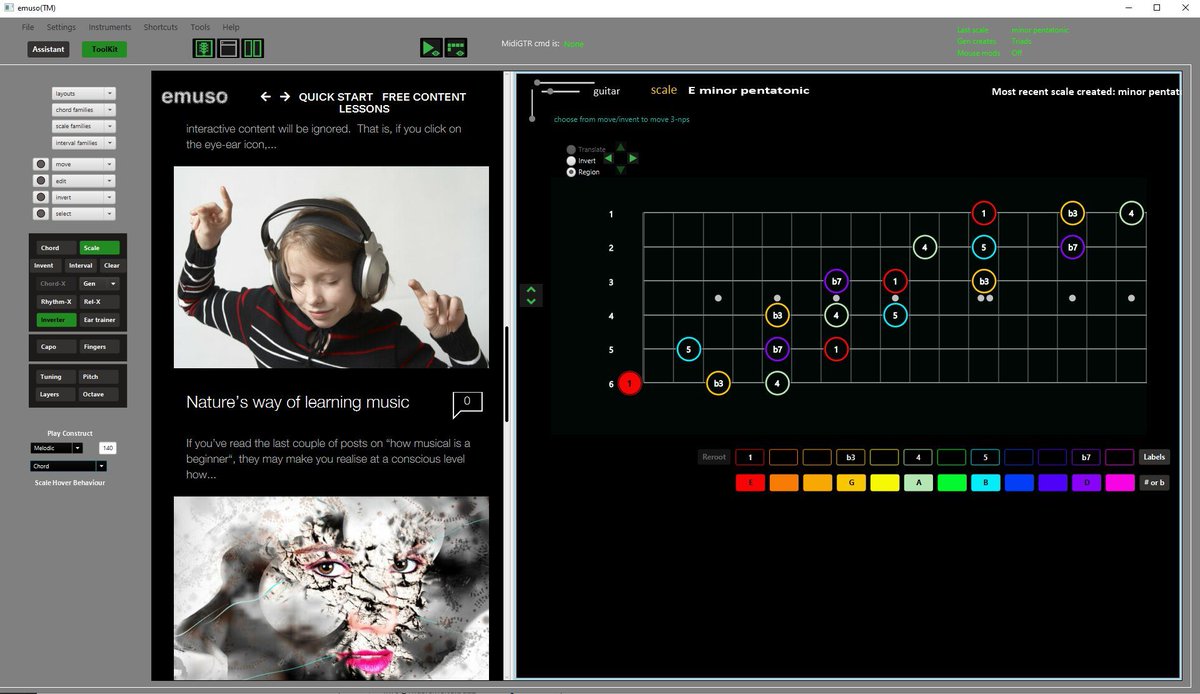Open the File menu
Viewport: 1200px width, 694px height.
coord(27,27)
